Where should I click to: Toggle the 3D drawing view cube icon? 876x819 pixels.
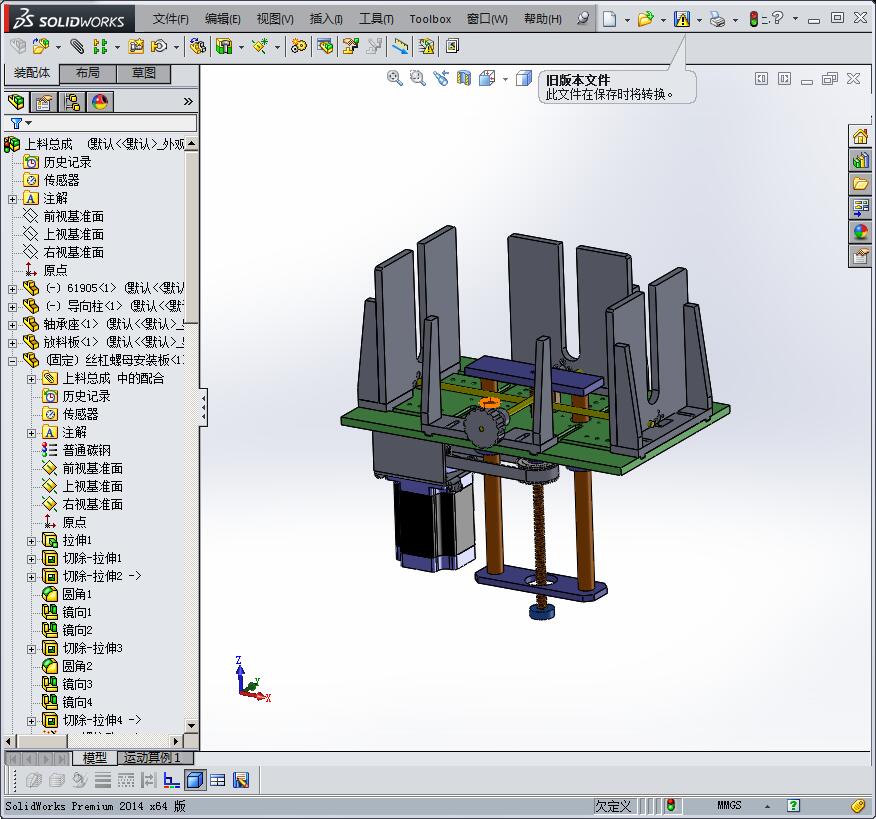195,780
